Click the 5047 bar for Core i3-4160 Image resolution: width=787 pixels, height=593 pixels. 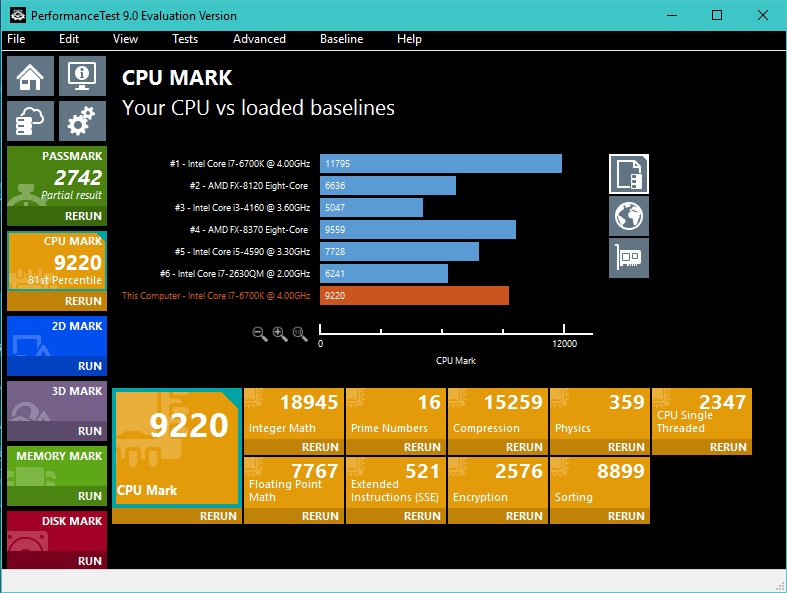pos(371,207)
